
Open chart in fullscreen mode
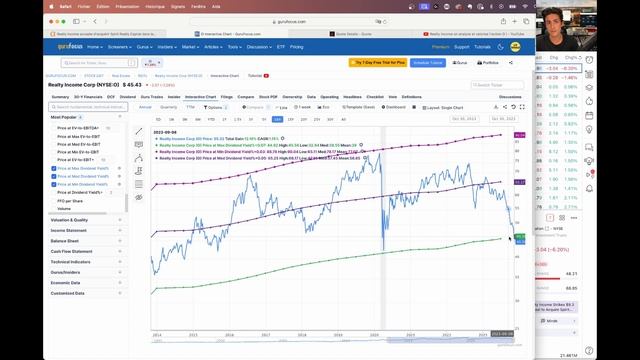point(522,107)
